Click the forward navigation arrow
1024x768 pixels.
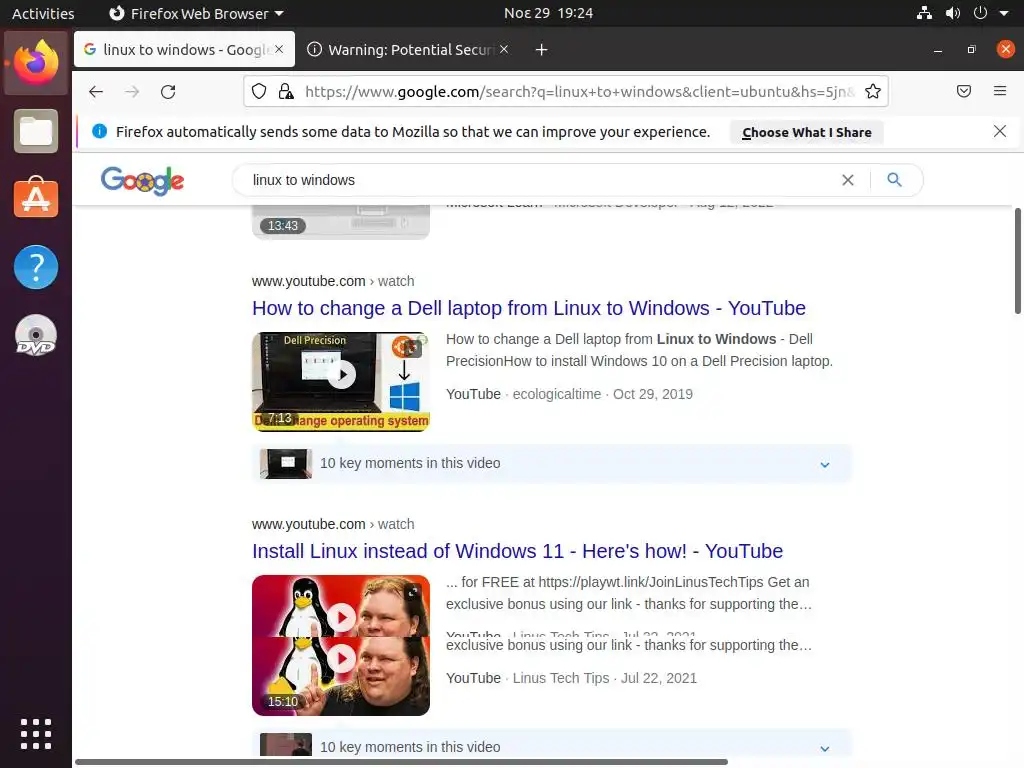(x=132, y=91)
